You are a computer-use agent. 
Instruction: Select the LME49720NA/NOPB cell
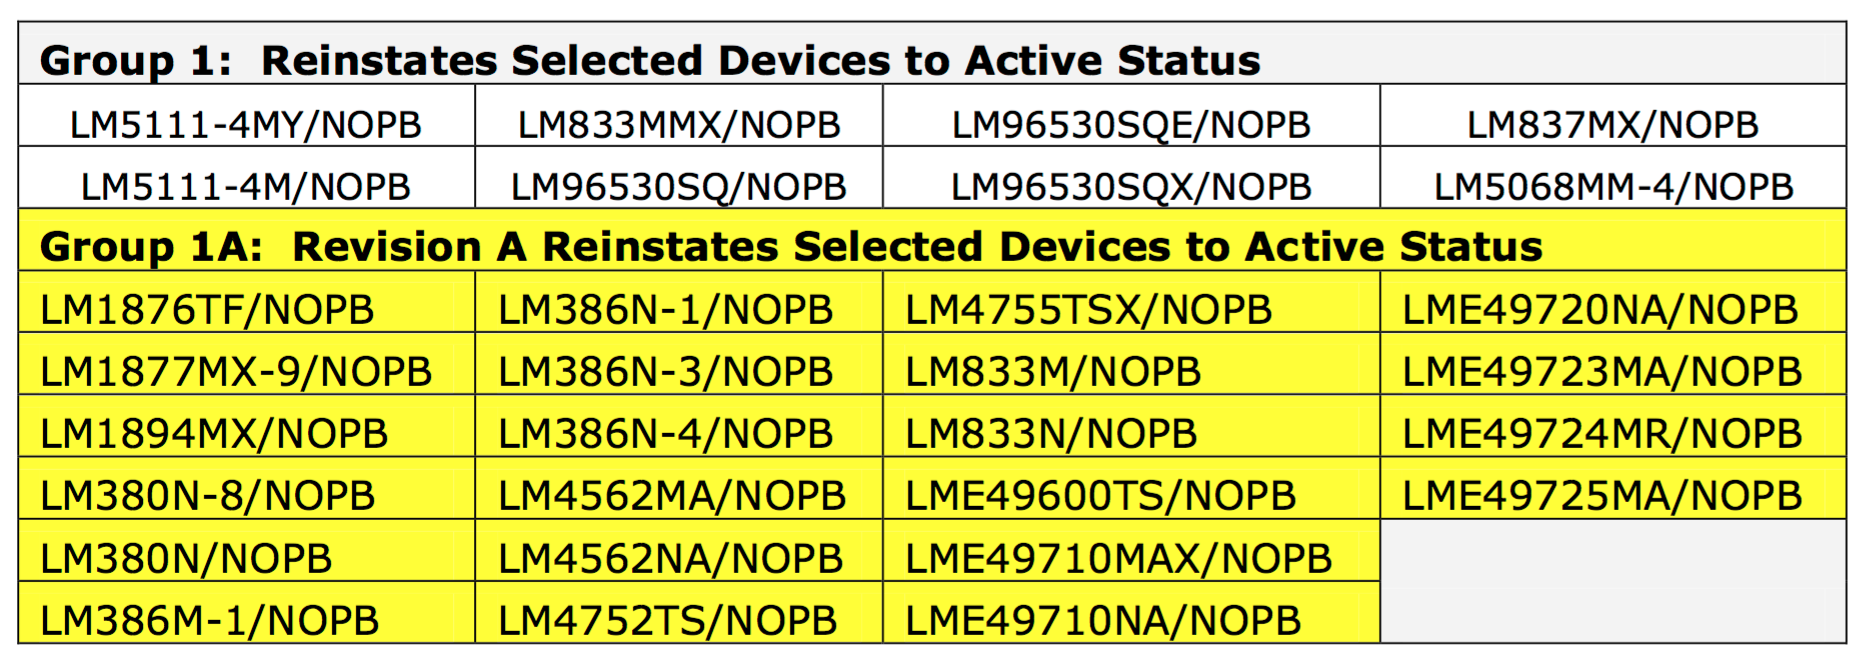coord(1613,301)
